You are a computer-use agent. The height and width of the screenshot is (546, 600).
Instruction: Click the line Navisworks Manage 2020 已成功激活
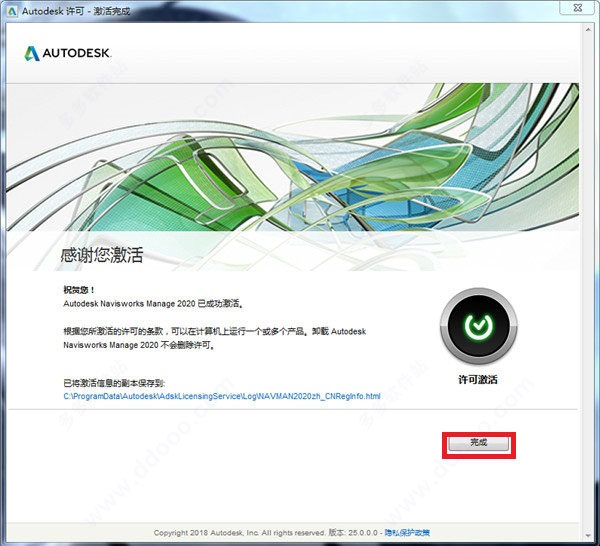(153, 304)
